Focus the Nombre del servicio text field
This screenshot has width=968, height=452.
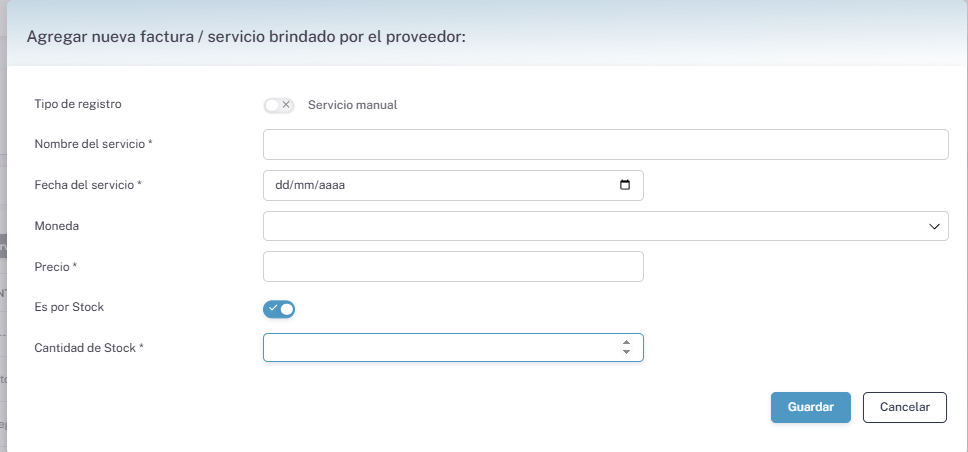(x=604, y=145)
